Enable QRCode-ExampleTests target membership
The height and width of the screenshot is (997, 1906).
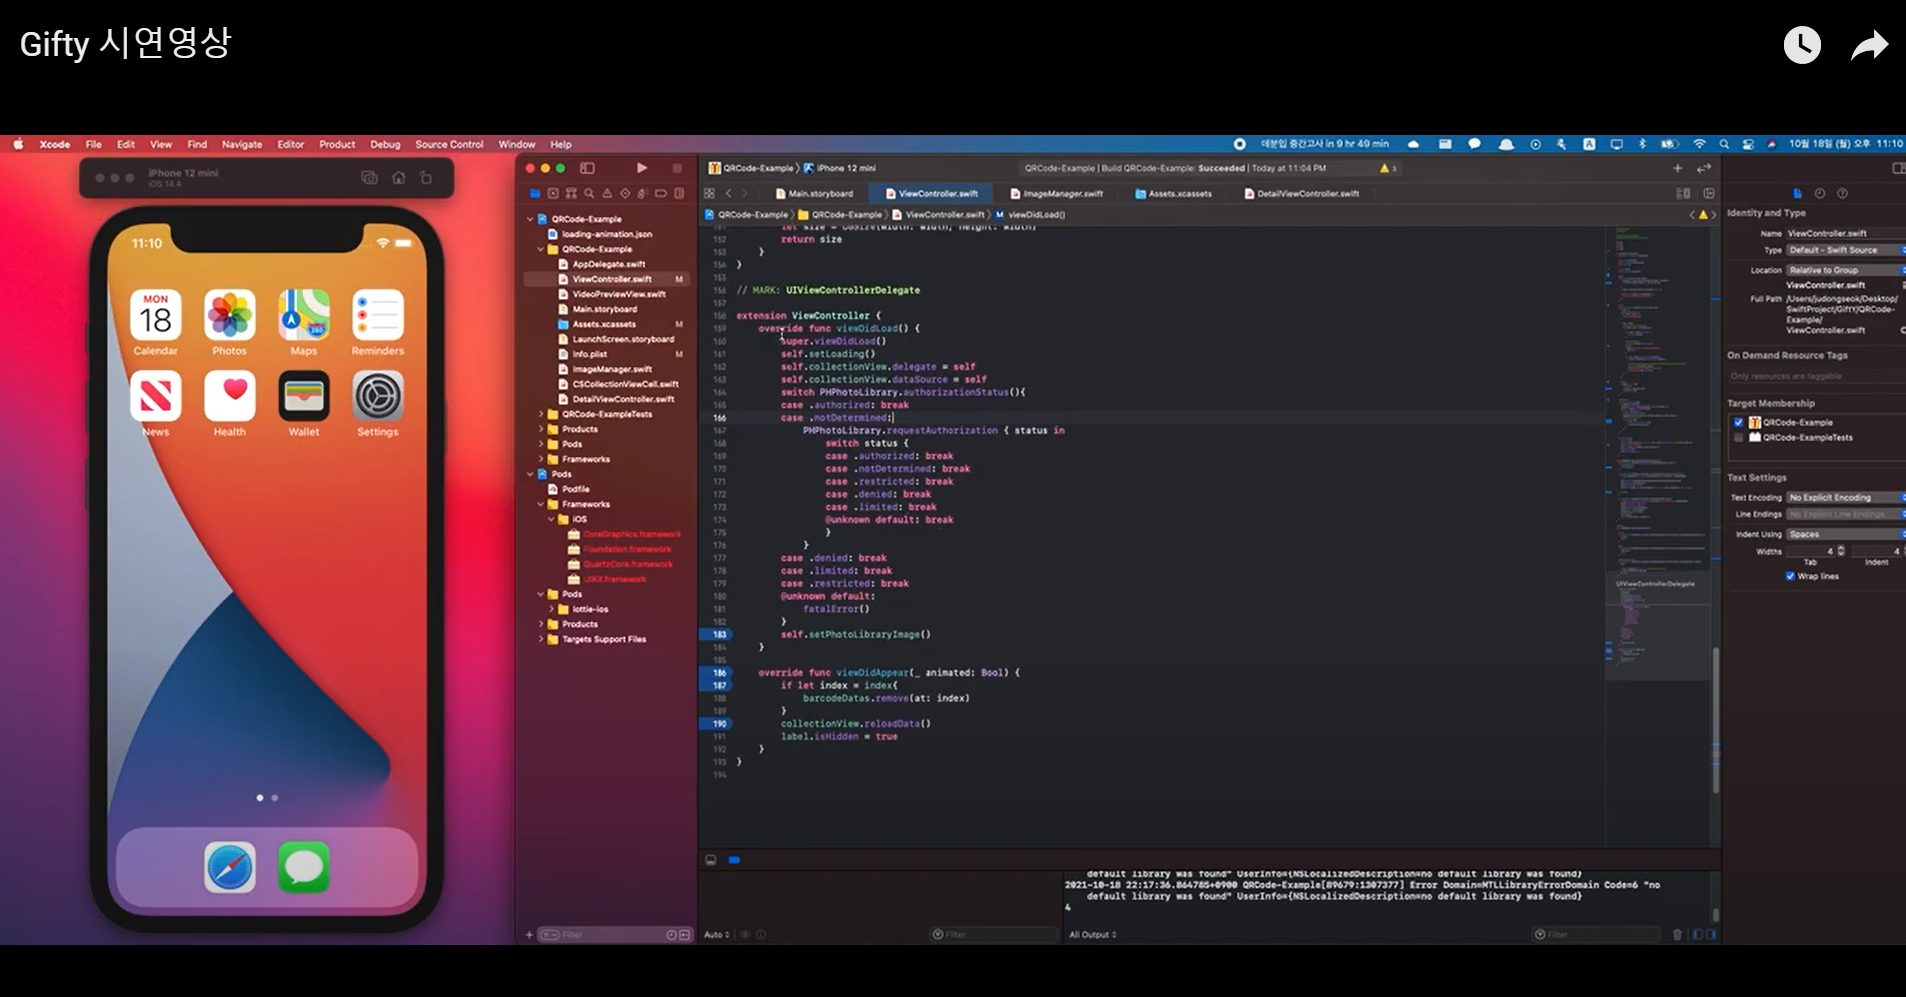[1739, 437]
